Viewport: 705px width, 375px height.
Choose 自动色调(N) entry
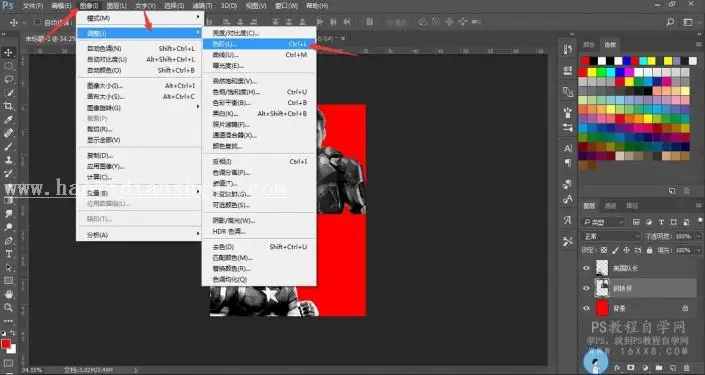pos(139,48)
